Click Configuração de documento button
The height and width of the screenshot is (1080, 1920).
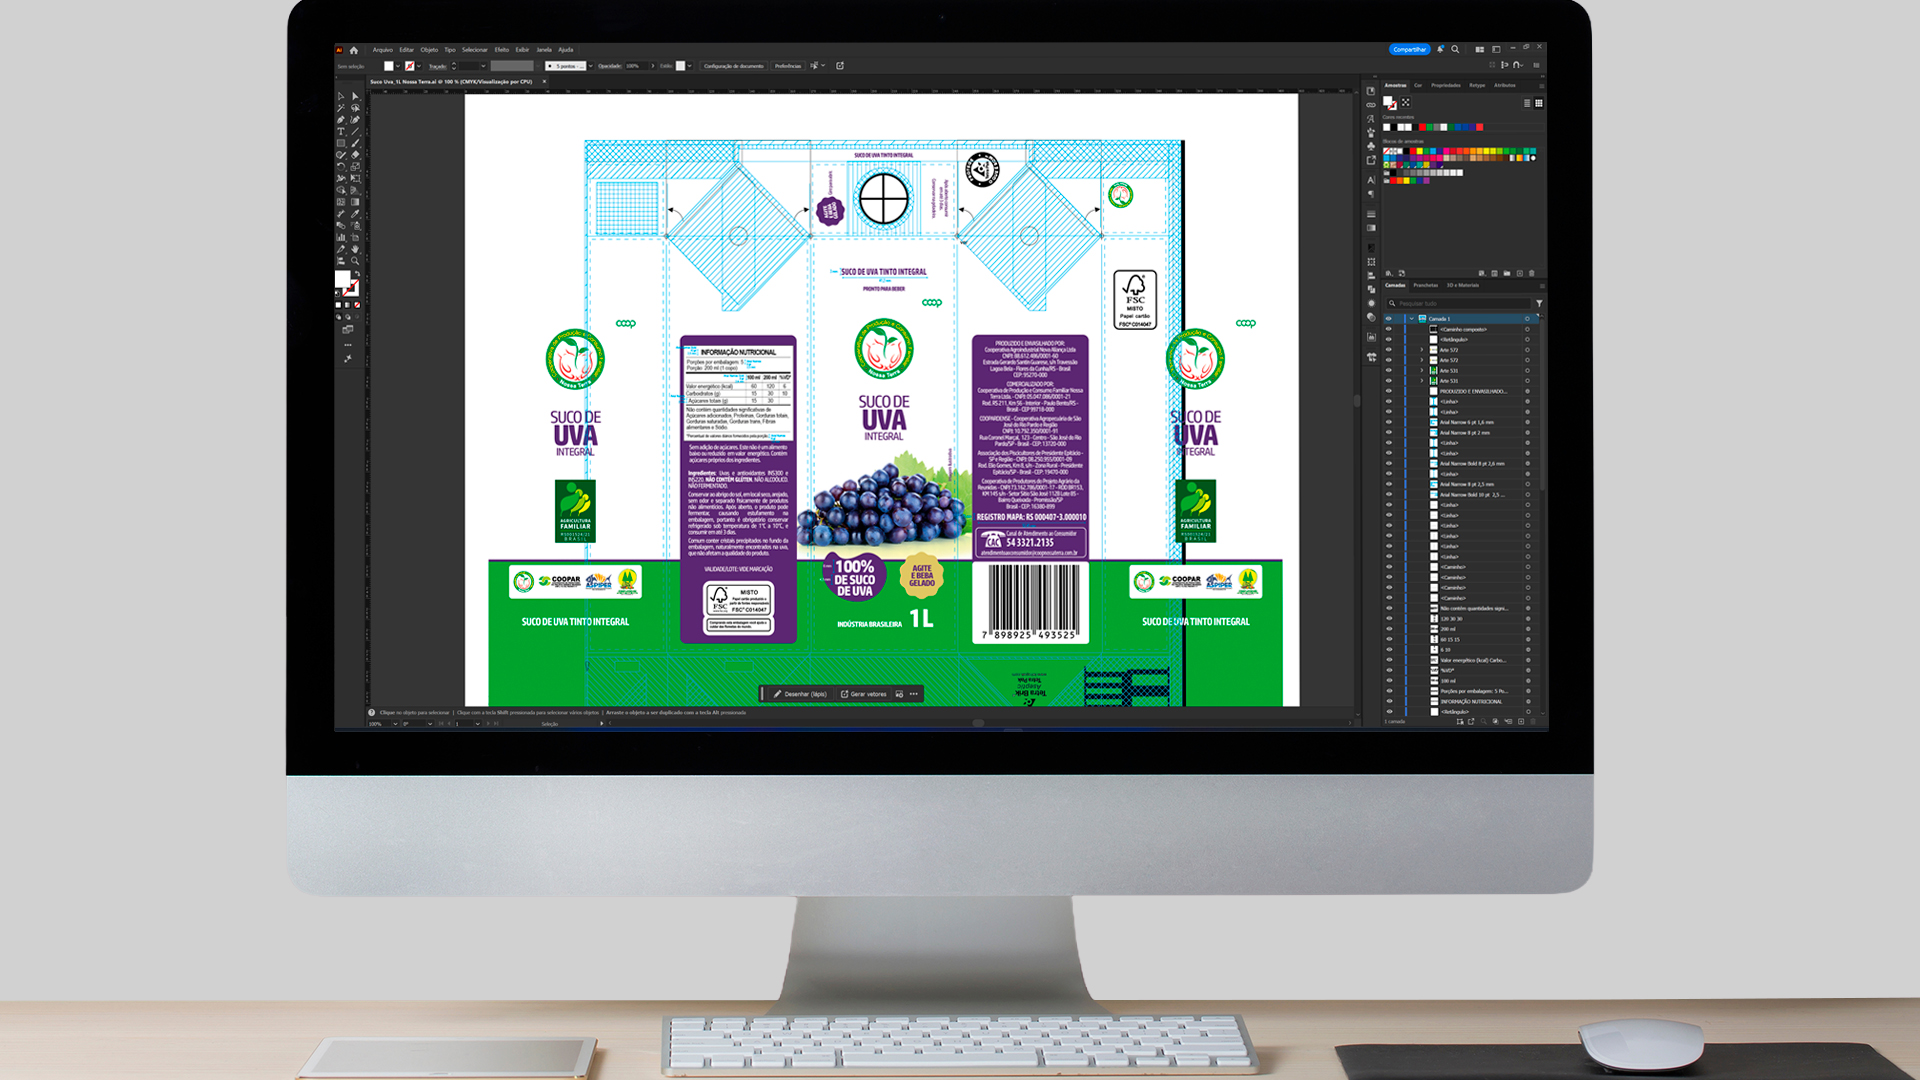pyautogui.click(x=733, y=66)
